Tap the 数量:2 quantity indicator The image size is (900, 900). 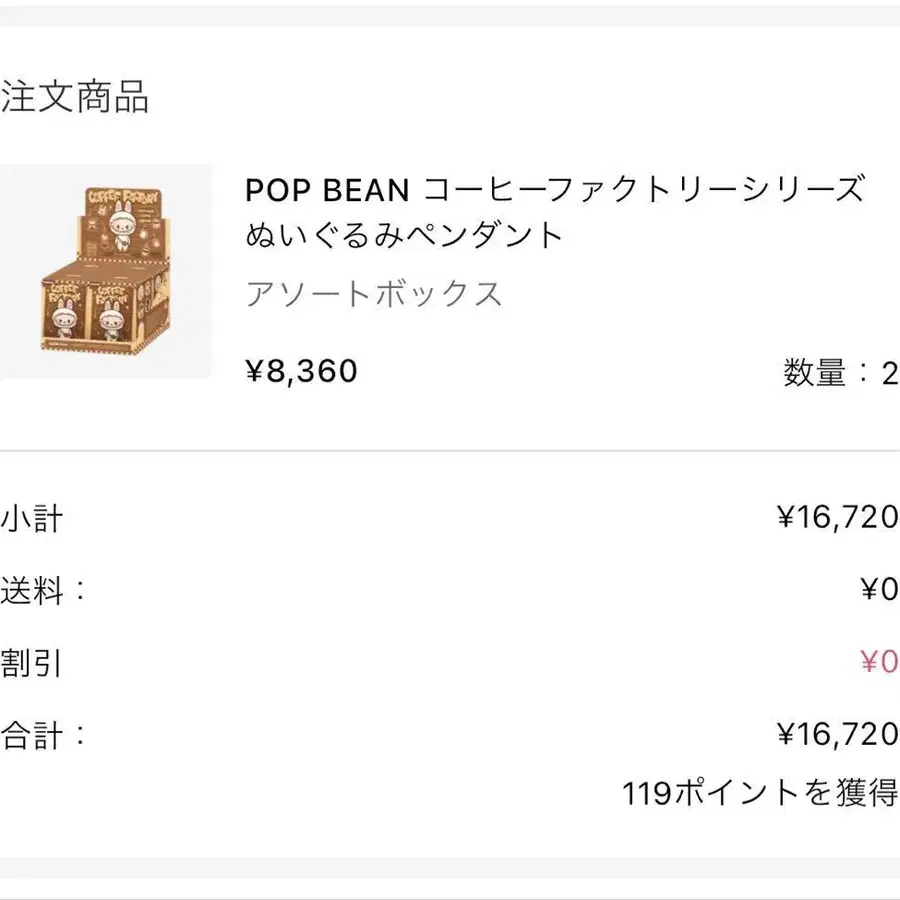point(840,373)
